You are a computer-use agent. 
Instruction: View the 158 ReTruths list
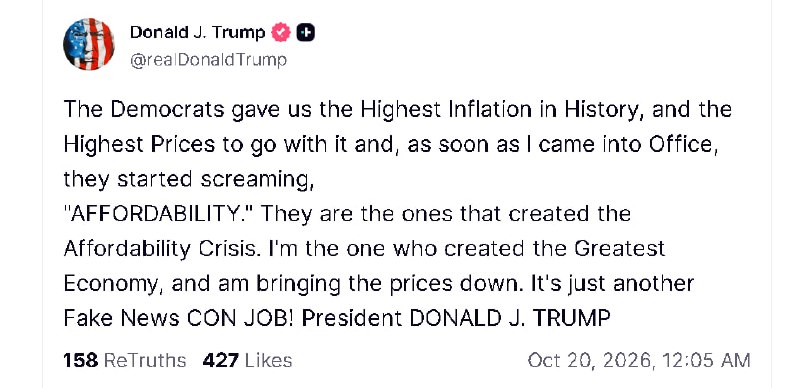[x=124, y=360]
